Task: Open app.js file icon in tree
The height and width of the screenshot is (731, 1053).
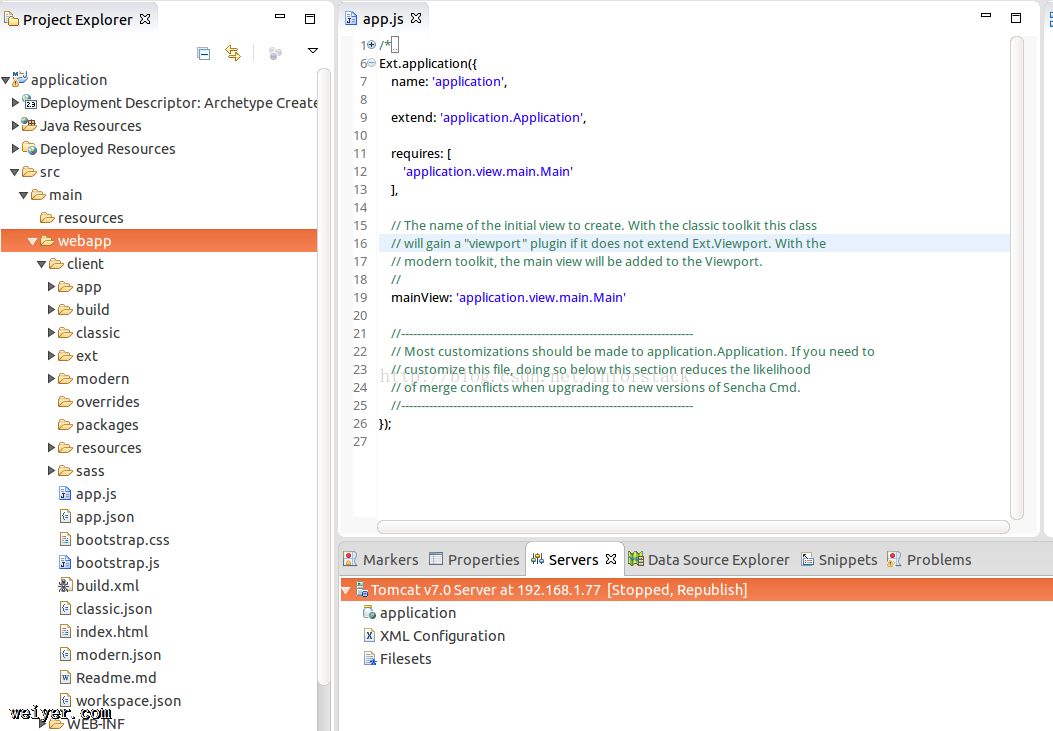Action: tap(65, 494)
